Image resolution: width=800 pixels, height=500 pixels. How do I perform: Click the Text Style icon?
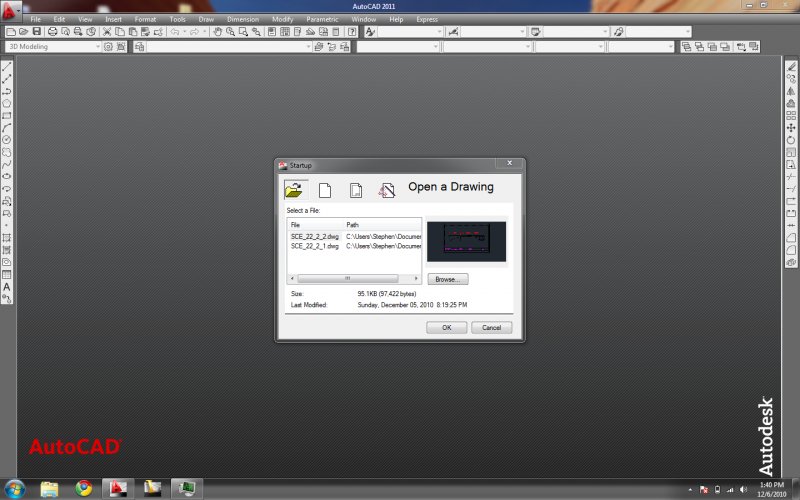point(370,32)
